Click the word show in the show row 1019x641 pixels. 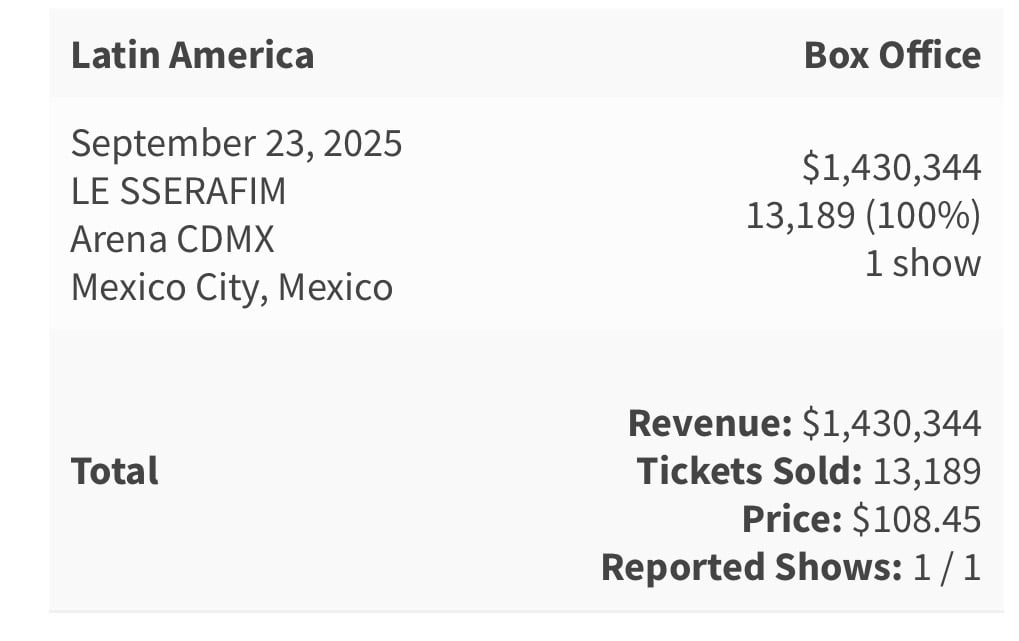coord(936,263)
